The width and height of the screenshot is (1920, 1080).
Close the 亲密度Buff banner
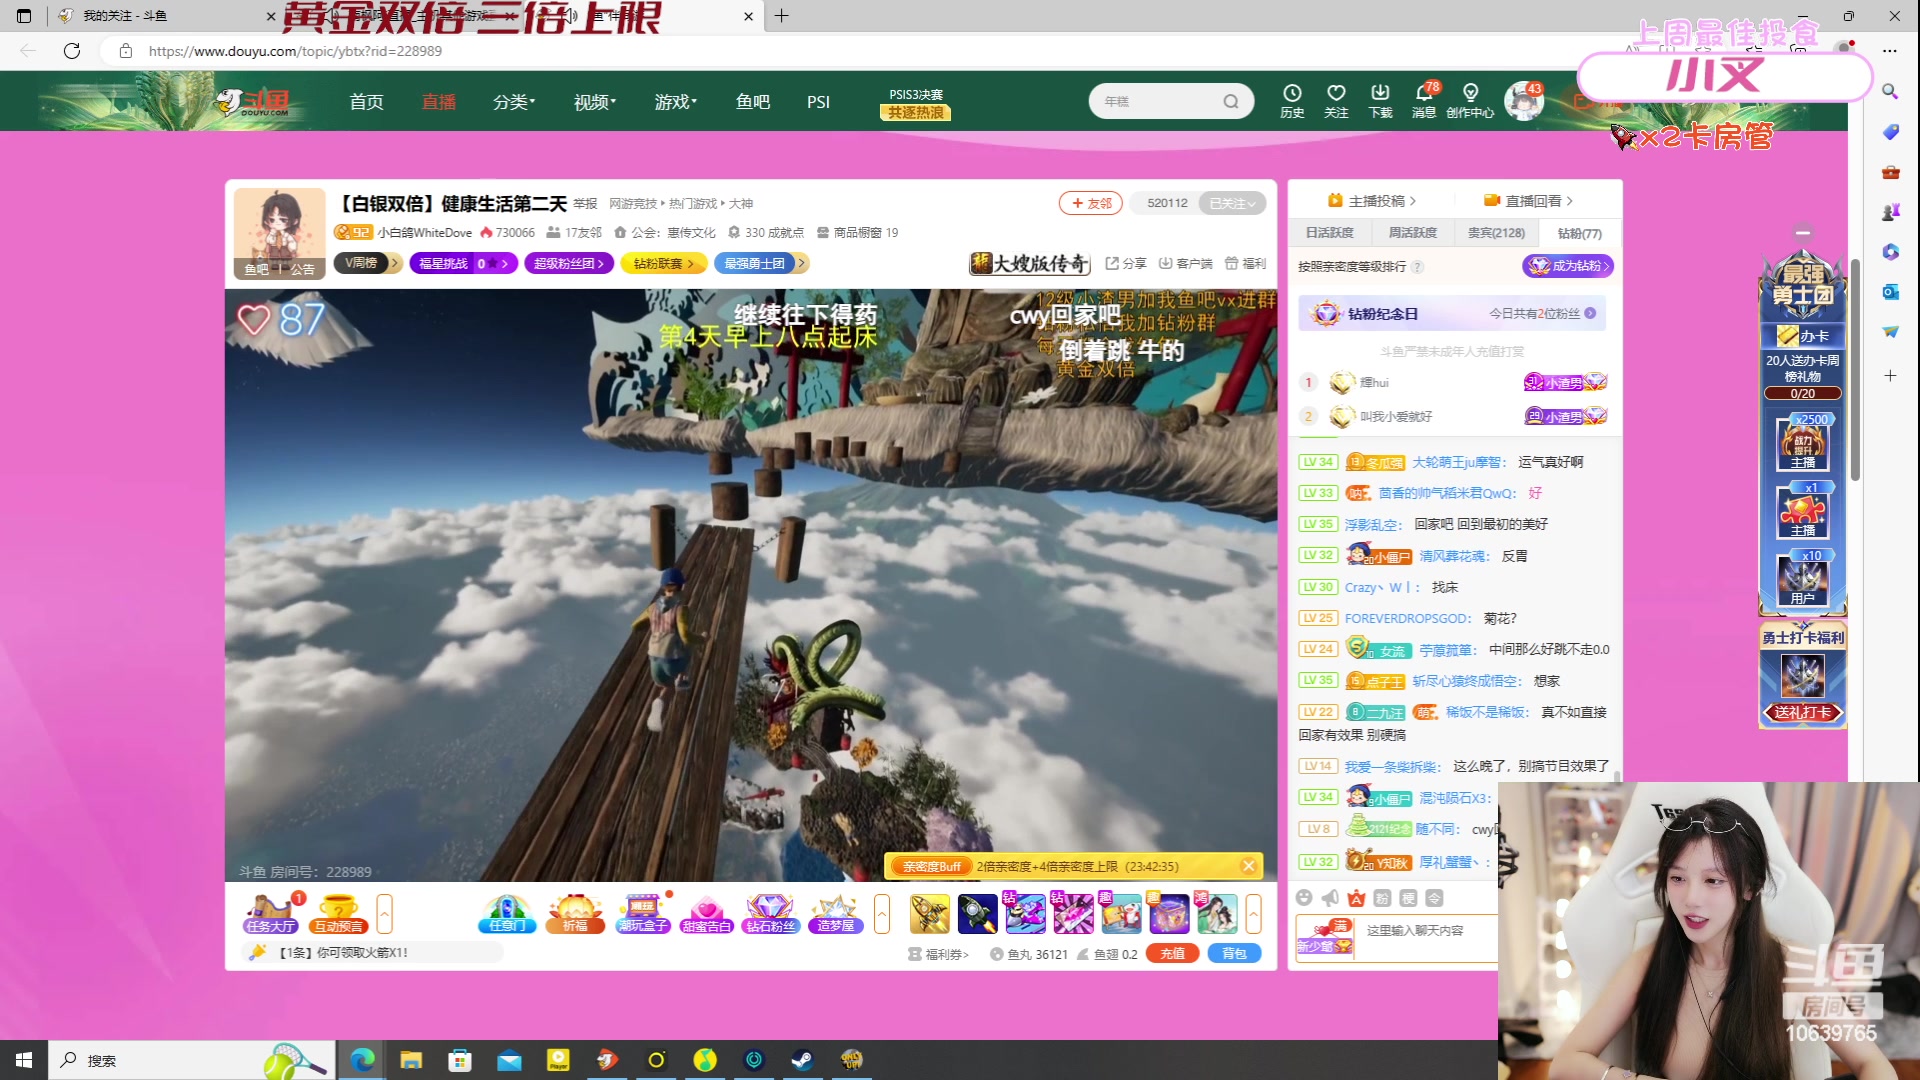[x=1249, y=866]
